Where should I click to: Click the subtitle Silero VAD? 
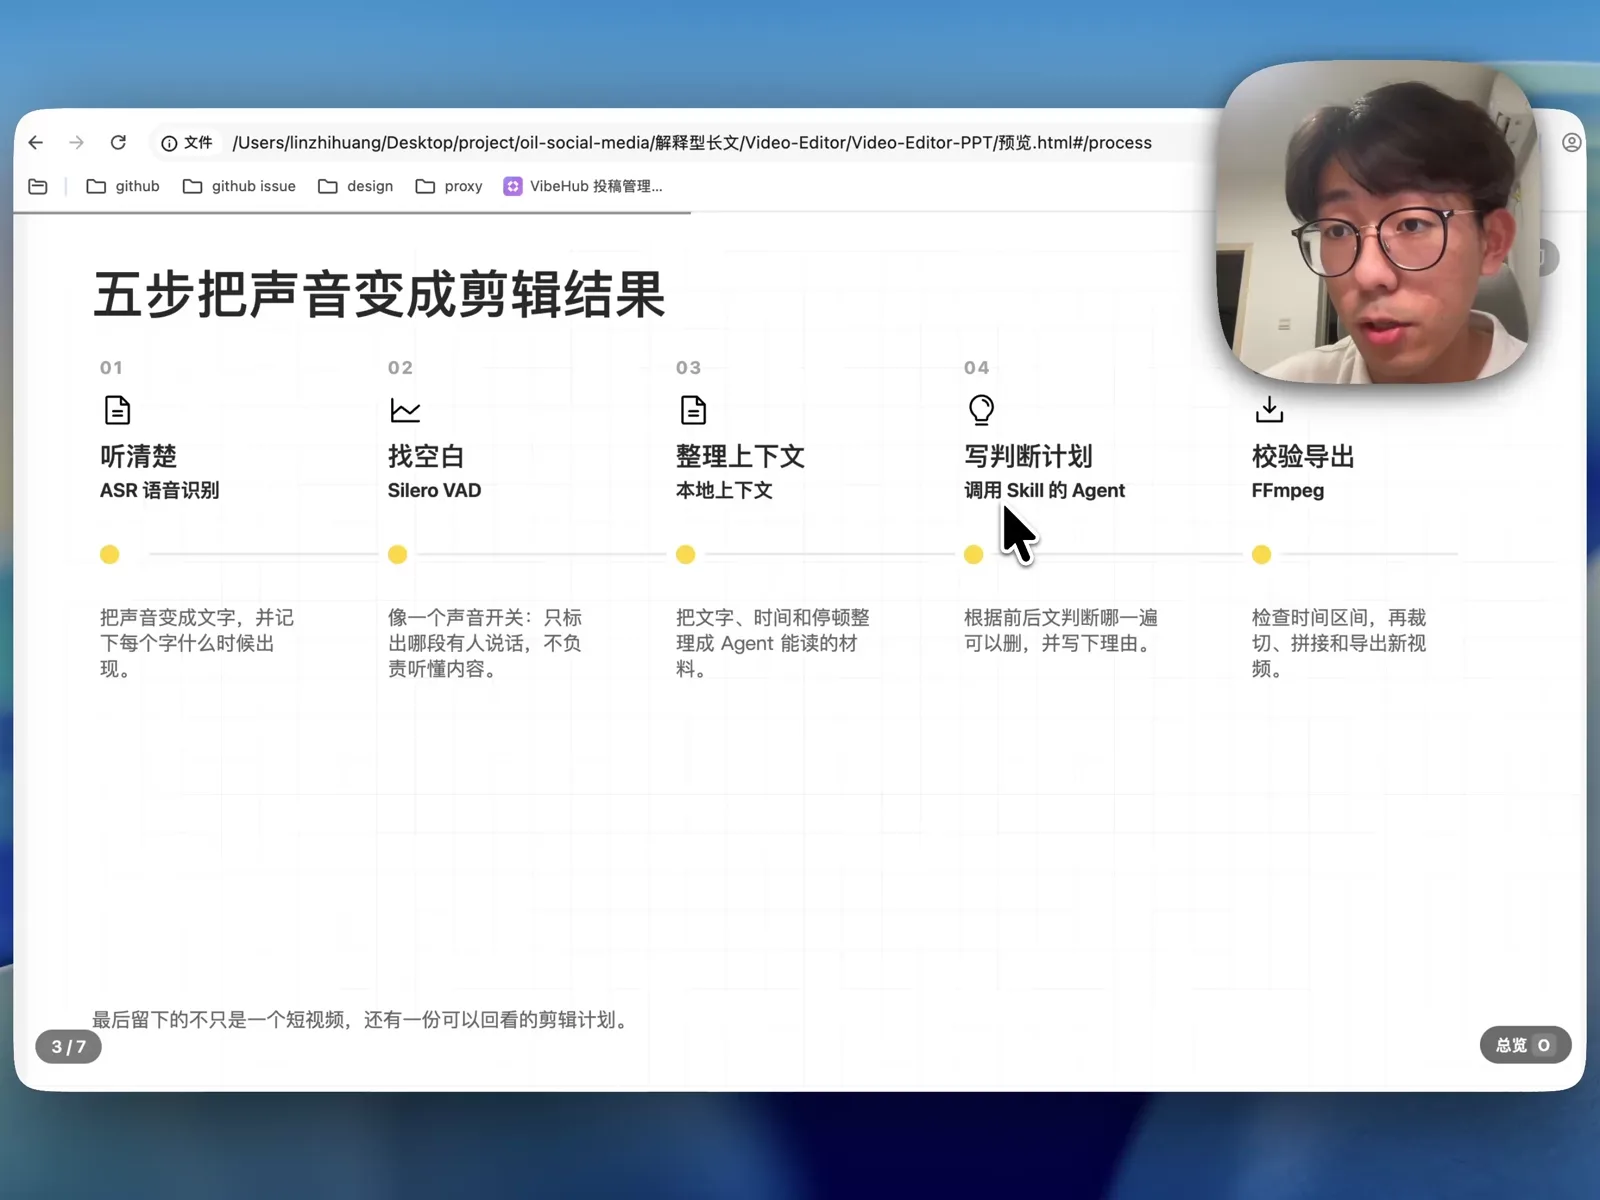(435, 491)
